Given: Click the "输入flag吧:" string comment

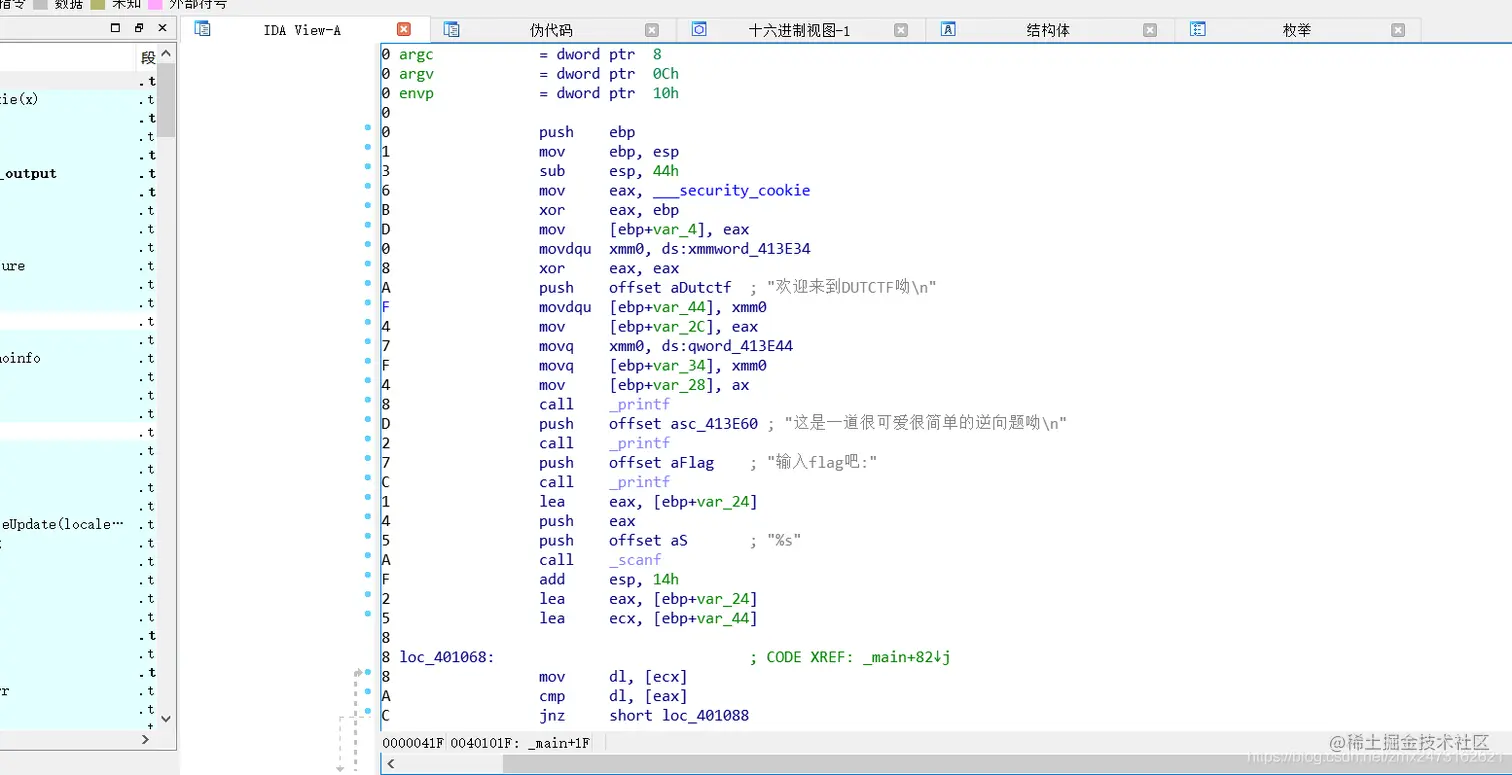Looking at the screenshot, I should (x=822, y=463).
